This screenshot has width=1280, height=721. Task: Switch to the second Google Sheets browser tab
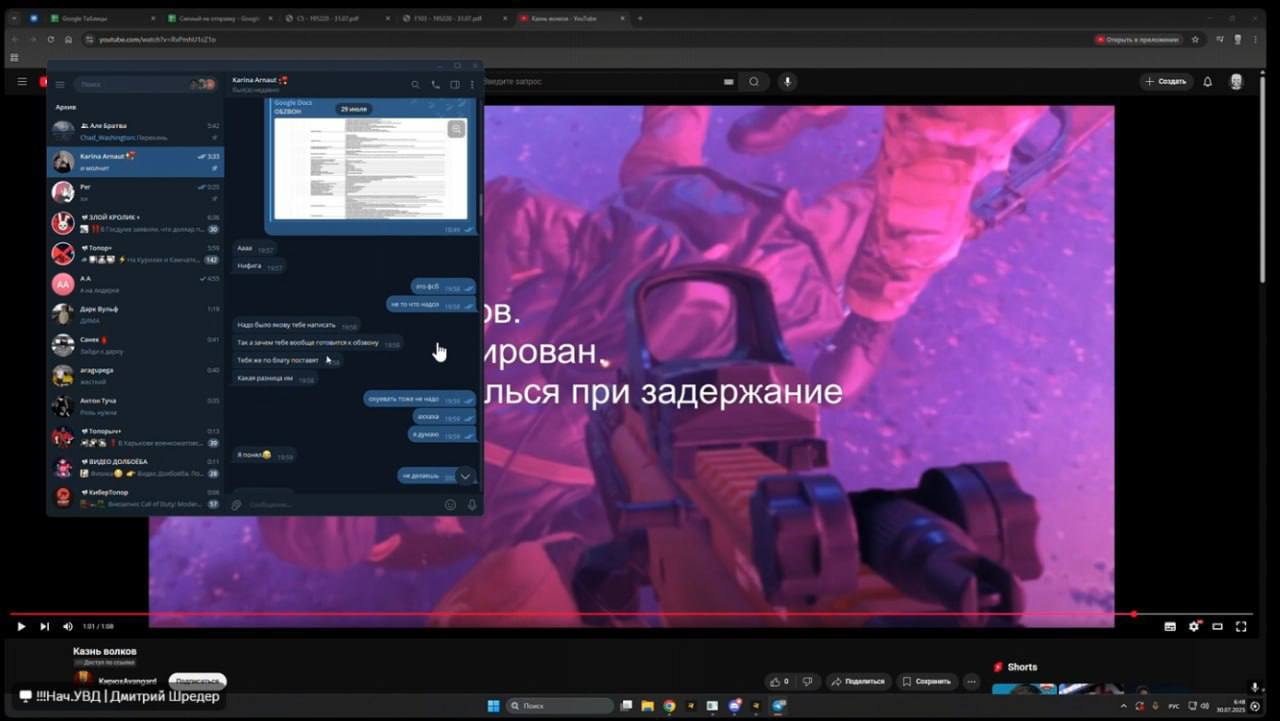coord(218,18)
